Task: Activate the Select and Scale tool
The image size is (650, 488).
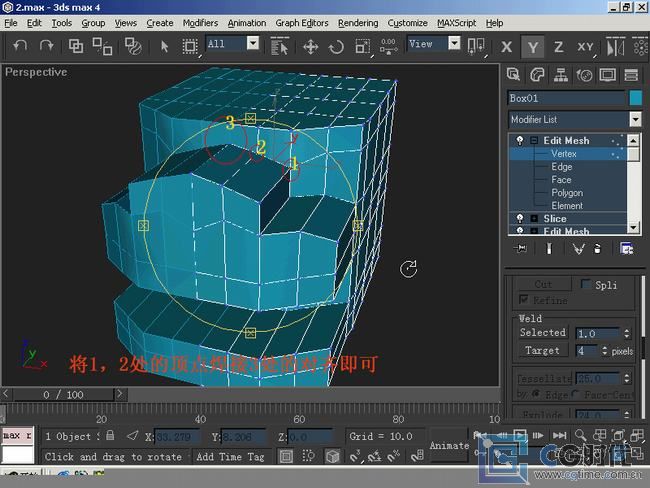Action: pos(363,46)
